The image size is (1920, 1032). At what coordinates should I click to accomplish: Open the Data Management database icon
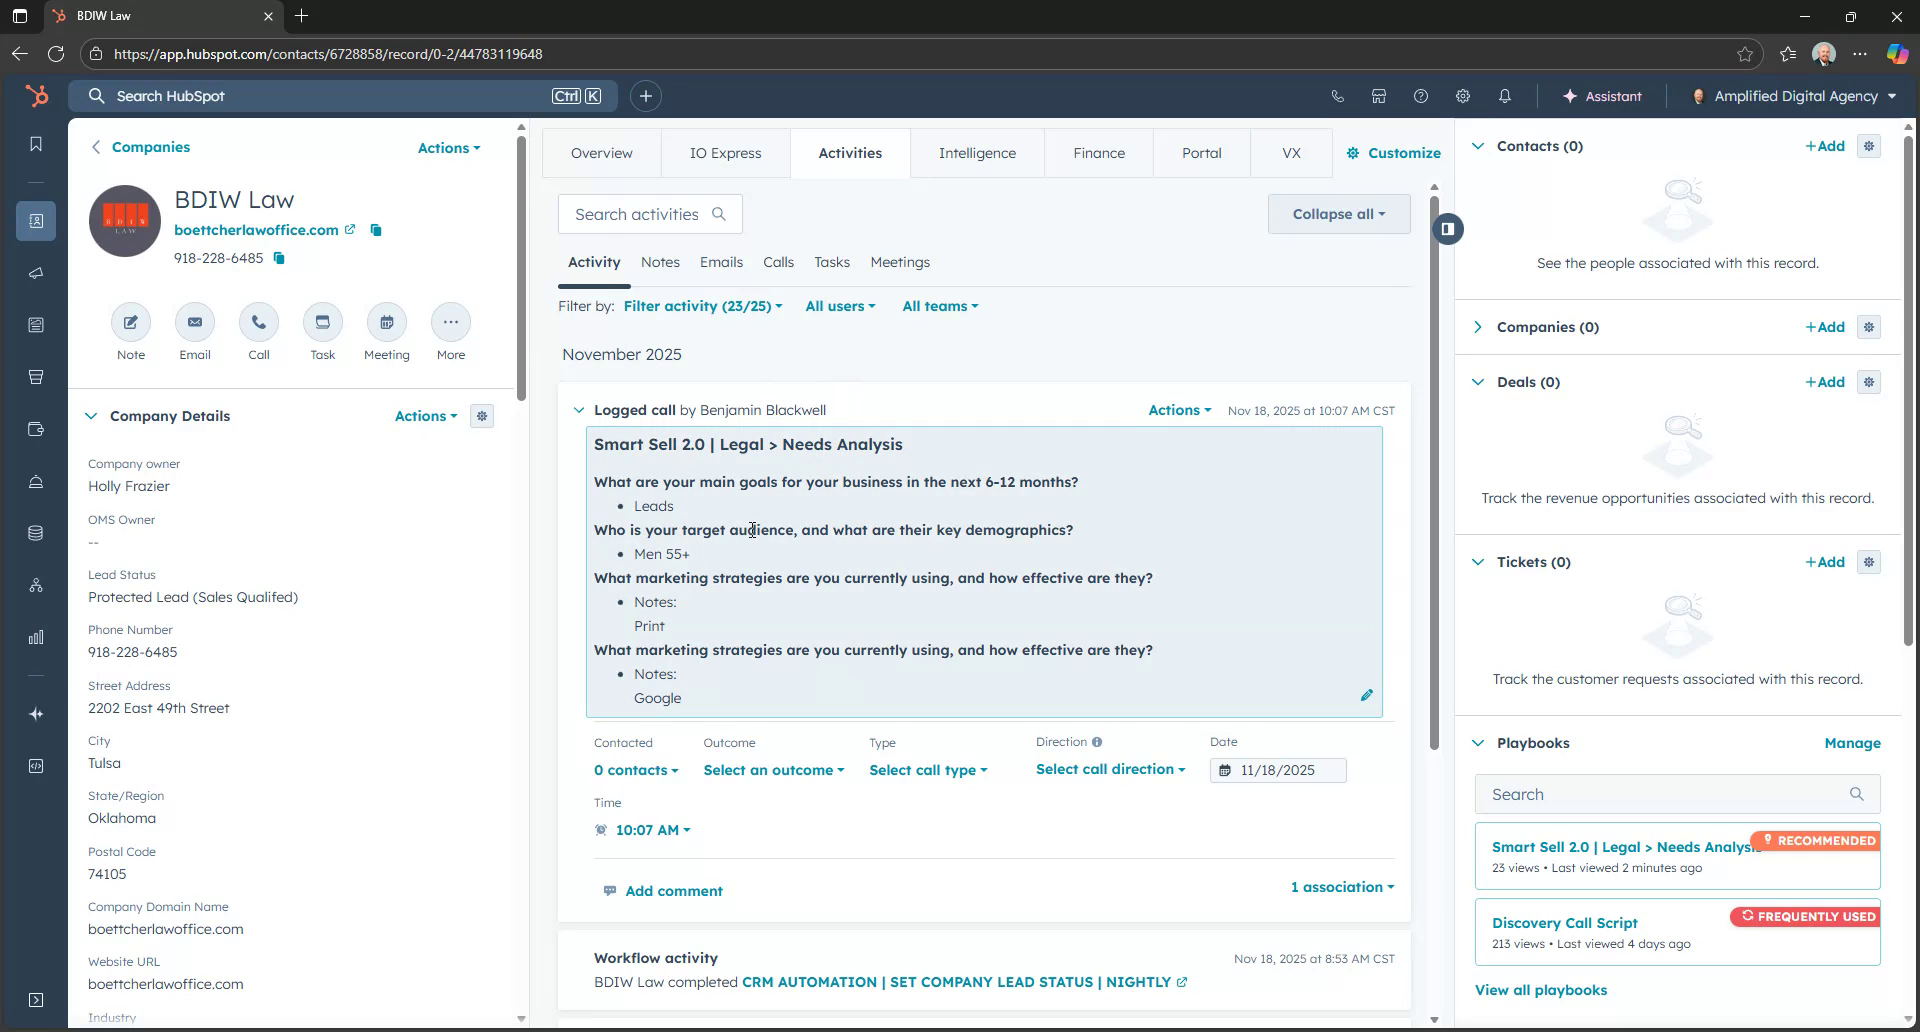click(x=36, y=533)
